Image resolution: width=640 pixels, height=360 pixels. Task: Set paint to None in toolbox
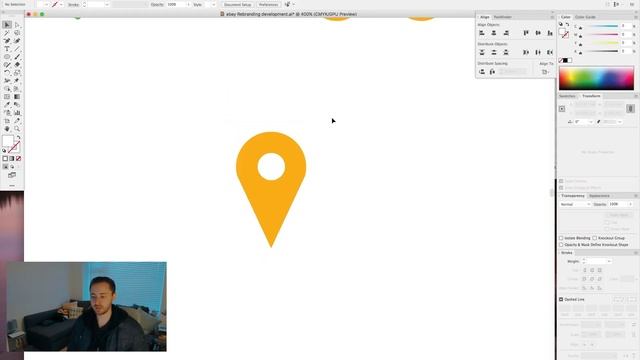pyautogui.click(x=18, y=158)
